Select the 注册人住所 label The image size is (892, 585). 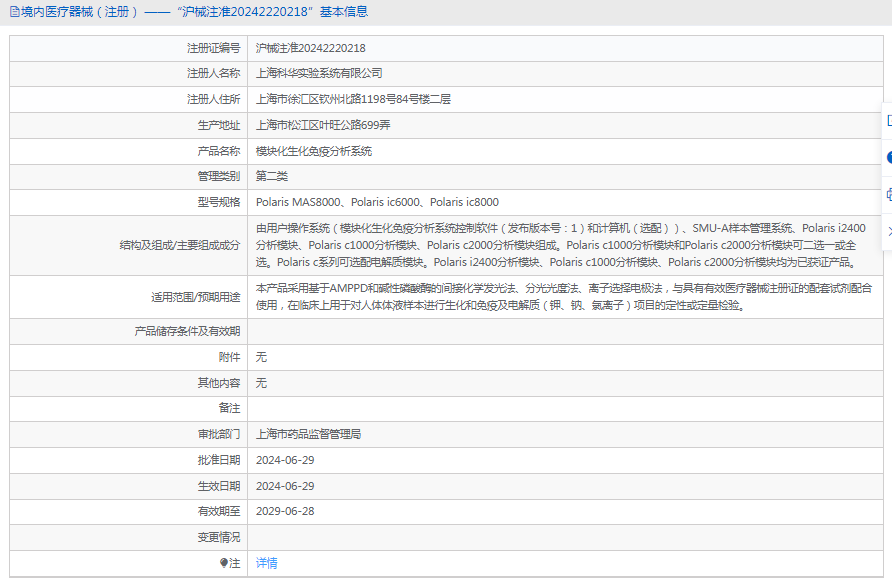tap(214, 100)
